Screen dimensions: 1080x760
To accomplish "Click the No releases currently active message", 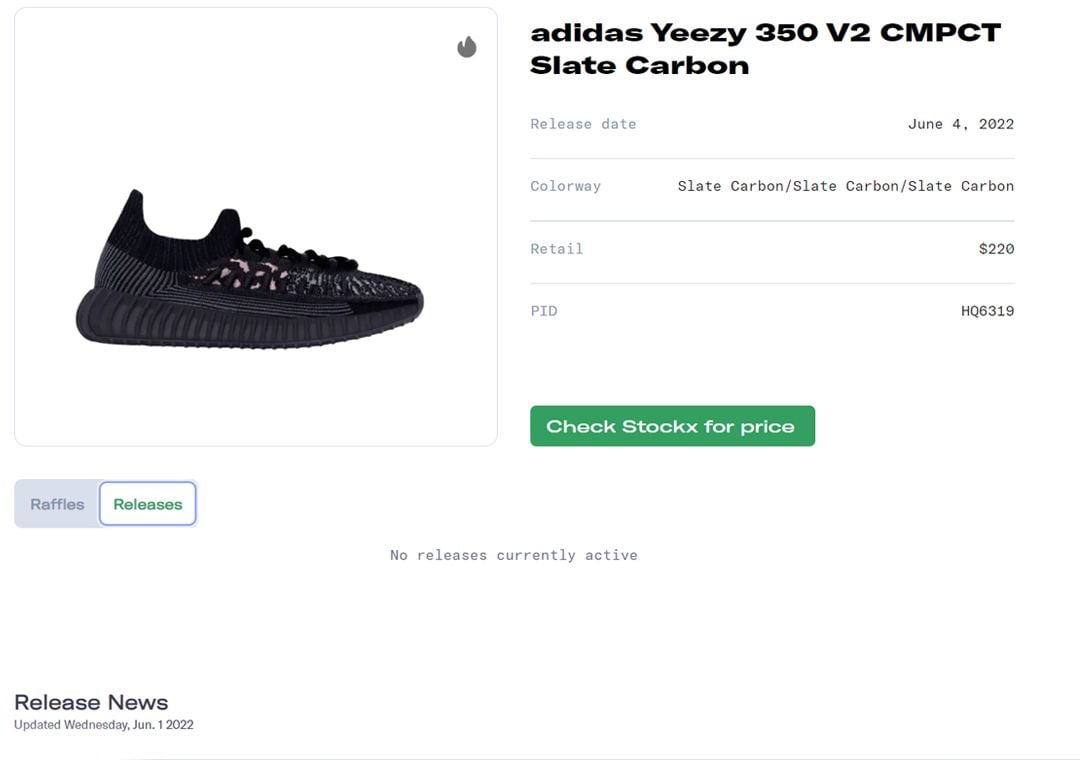I will pos(513,555).
